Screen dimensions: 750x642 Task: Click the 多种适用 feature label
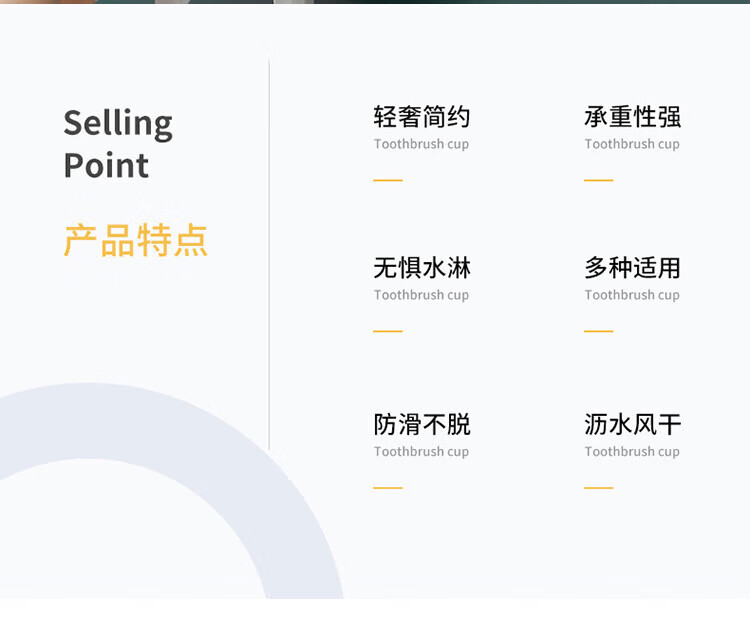click(632, 268)
